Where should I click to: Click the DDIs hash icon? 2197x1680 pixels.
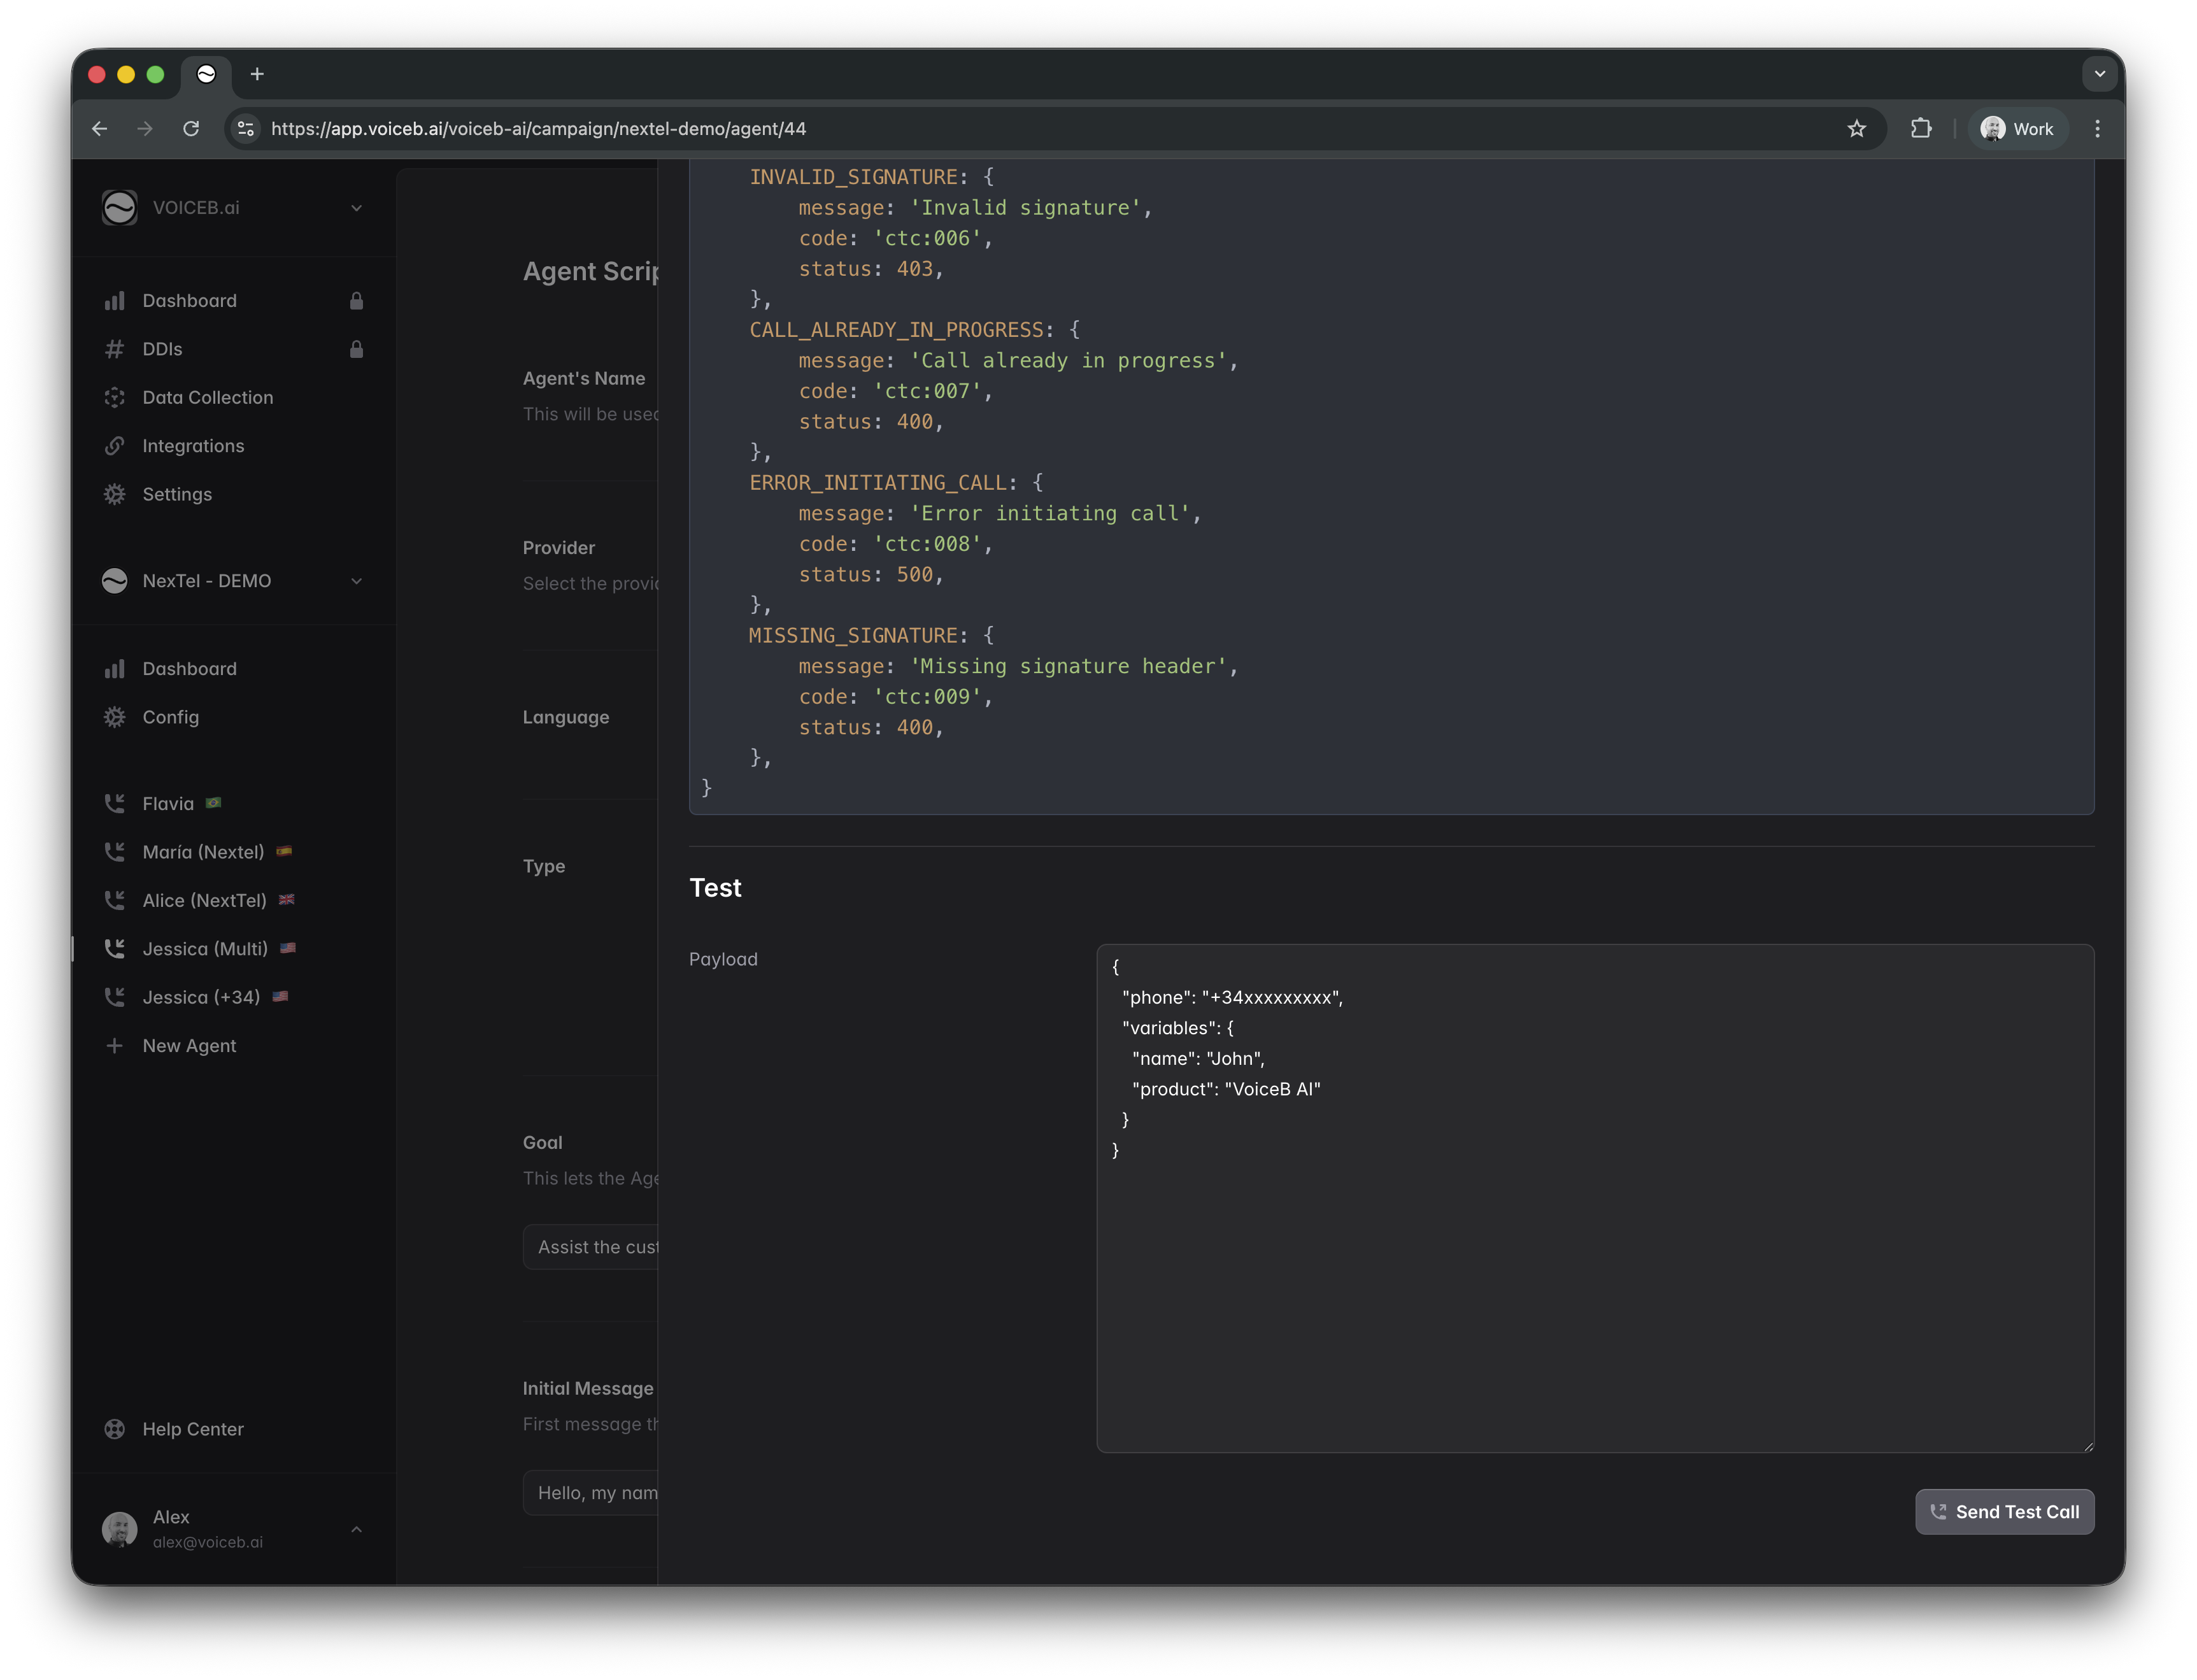(115, 349)
